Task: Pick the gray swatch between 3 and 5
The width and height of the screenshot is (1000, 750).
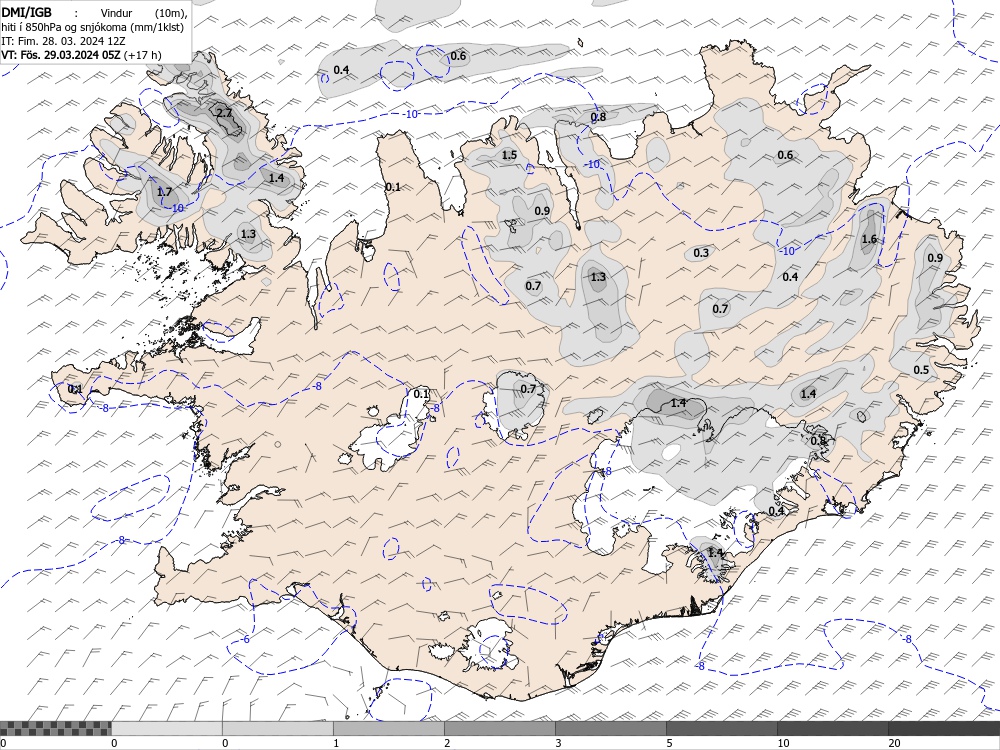Action: (610, 728)
